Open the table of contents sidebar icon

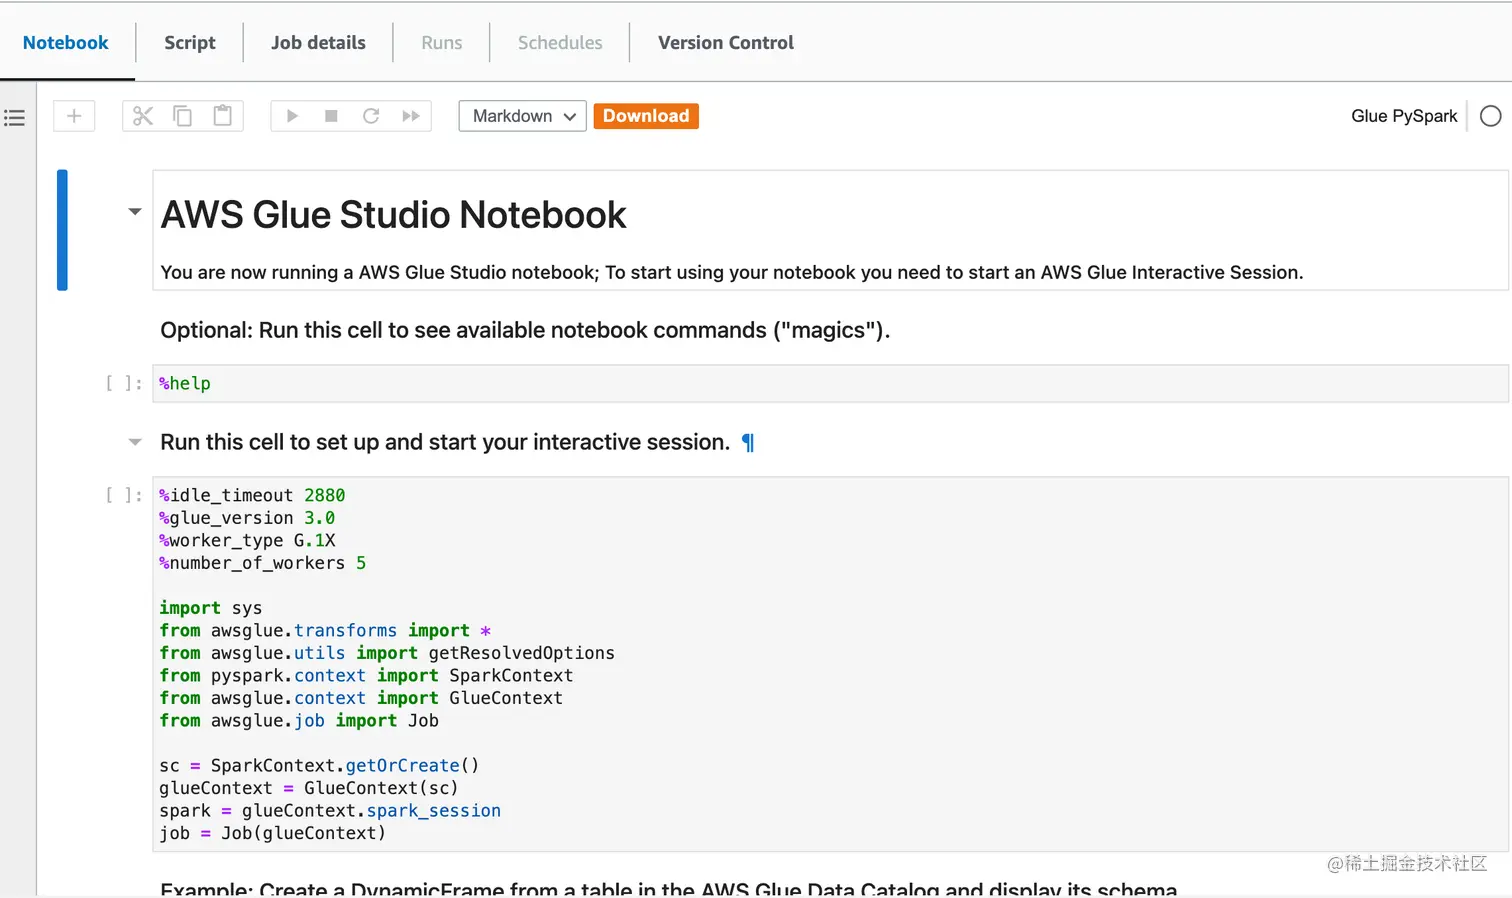pyautogui.click(x=14, y=118)
